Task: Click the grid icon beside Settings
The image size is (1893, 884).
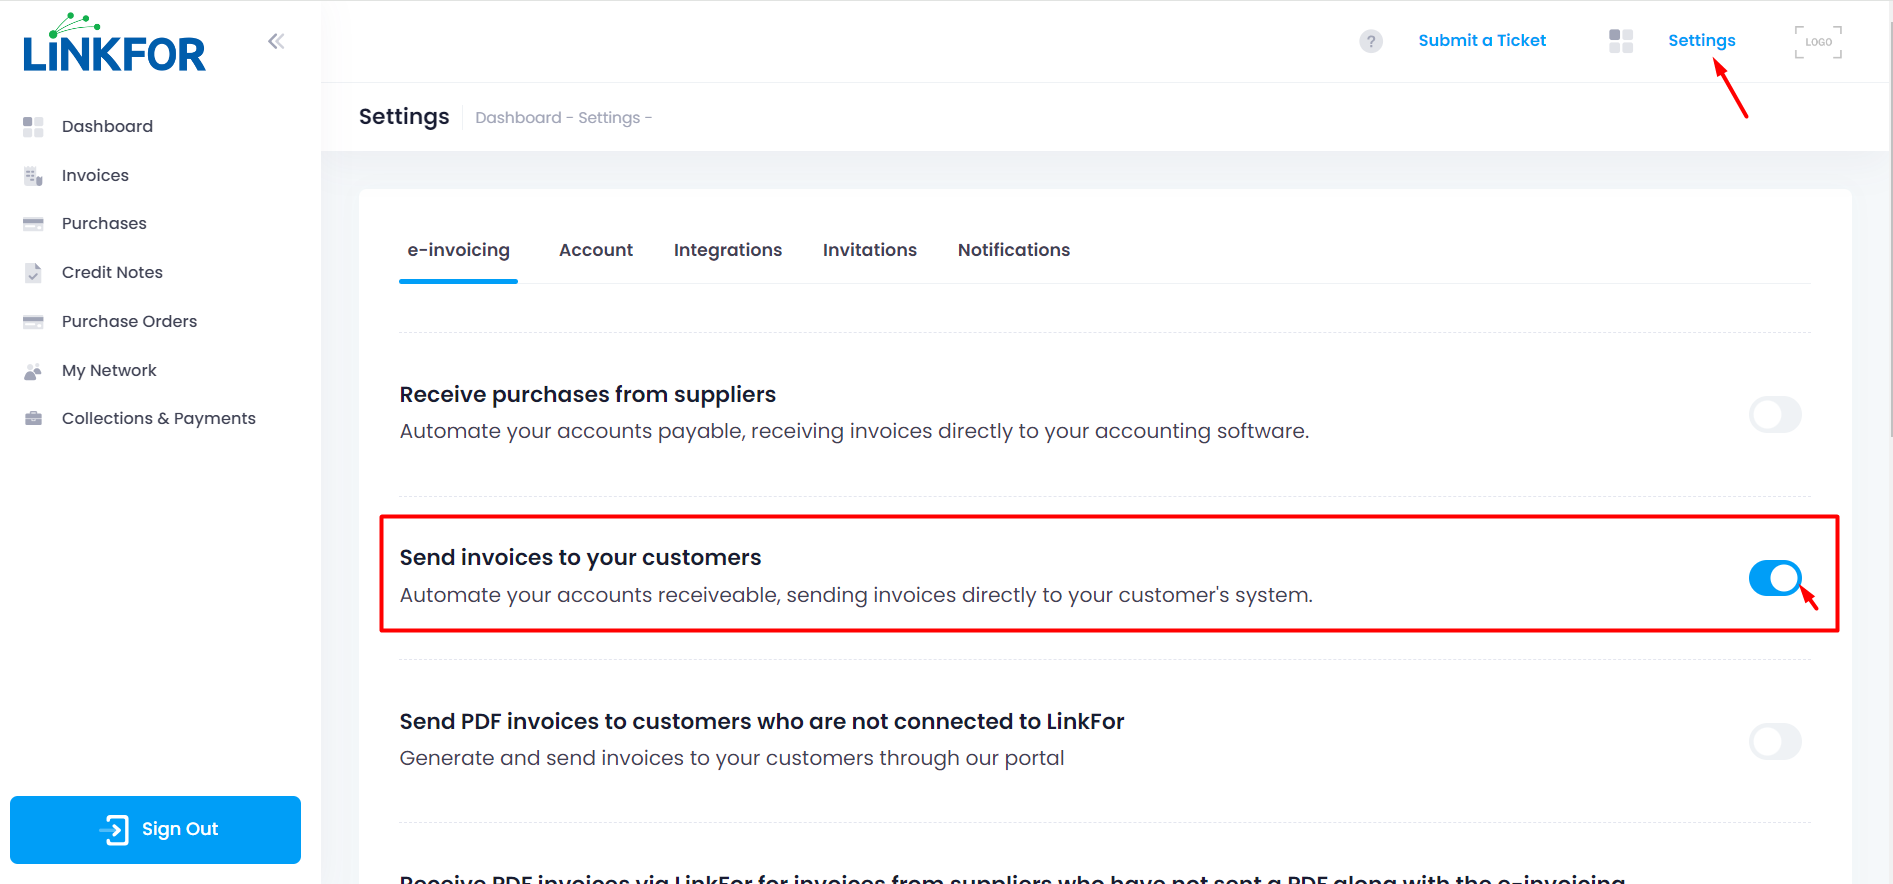Action: [1621, 41]
